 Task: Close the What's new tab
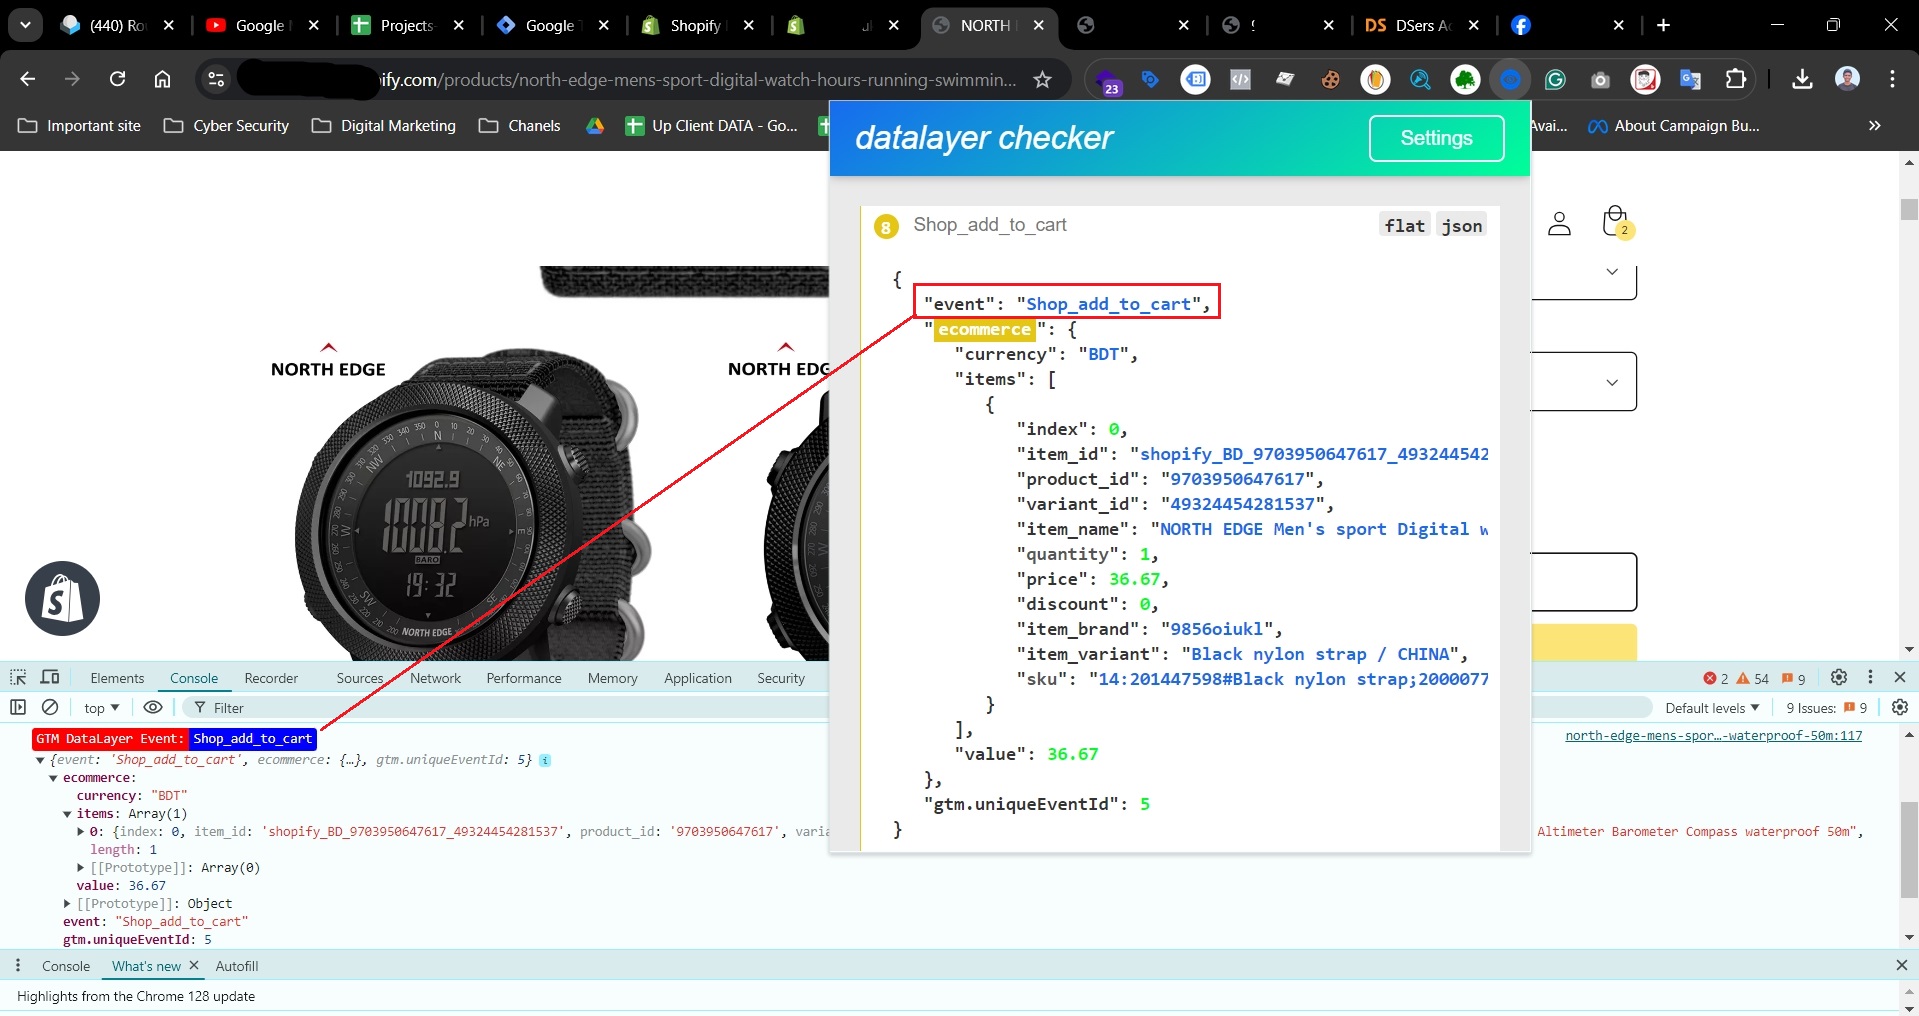click(x=194, y=966)
